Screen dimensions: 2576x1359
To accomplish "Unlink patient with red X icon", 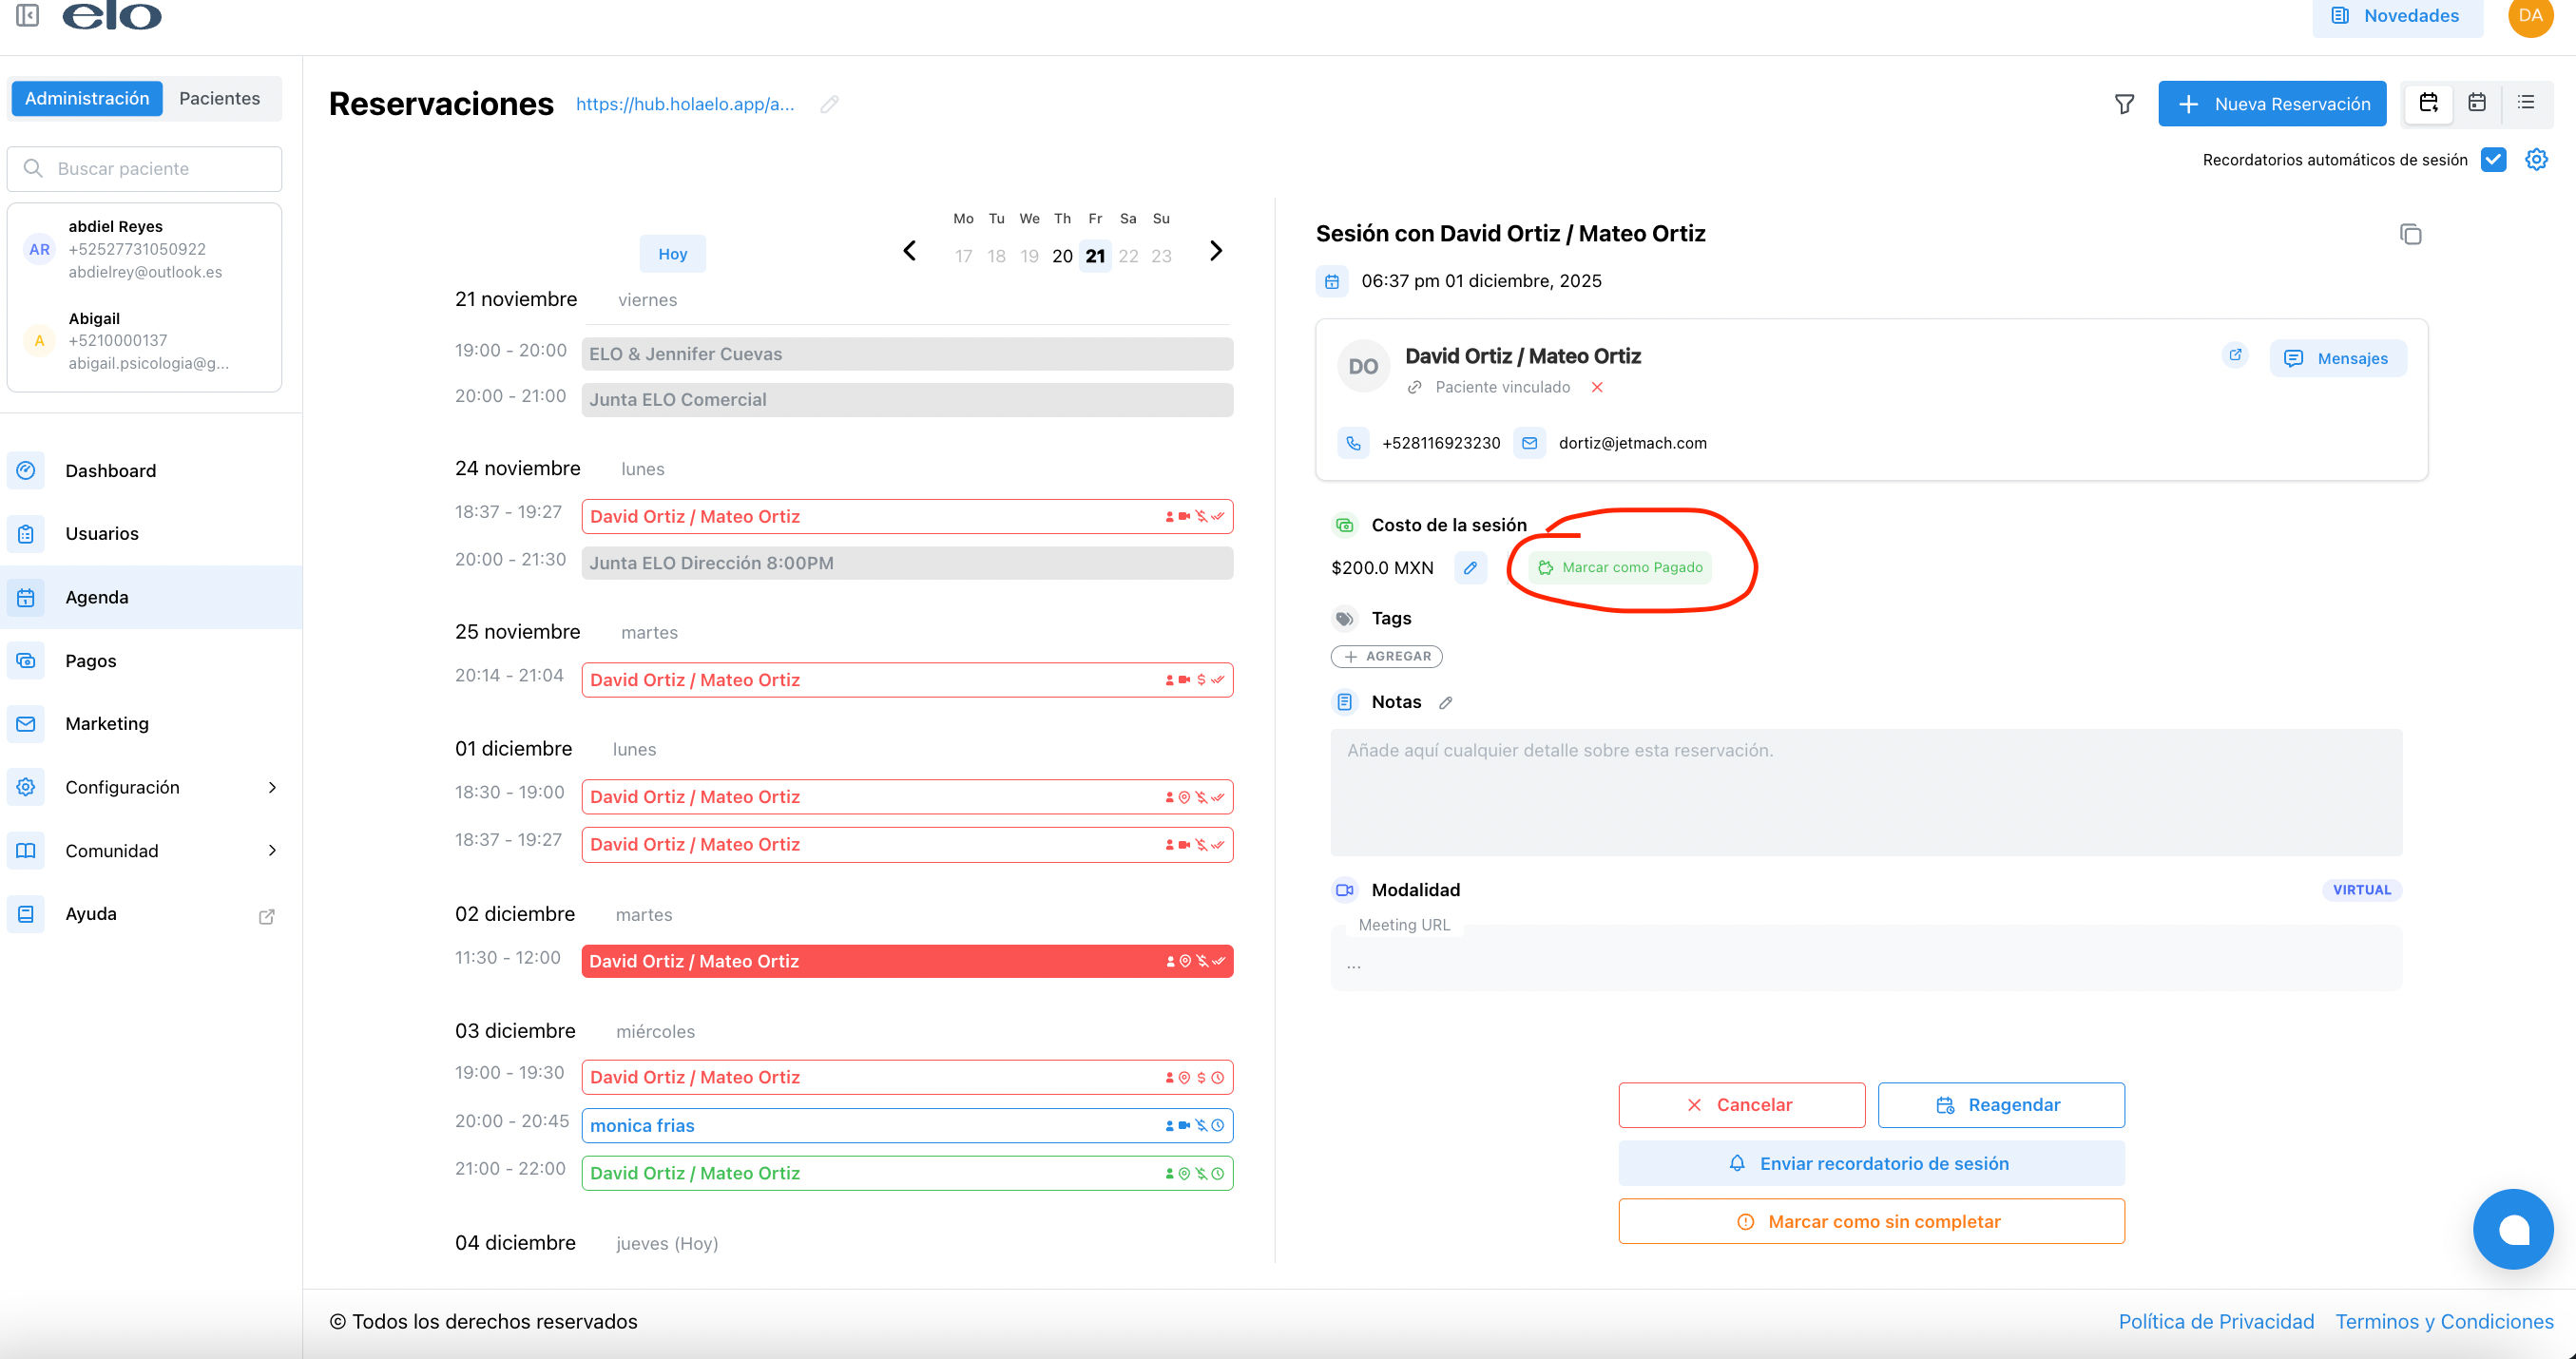I will 1597,387.
